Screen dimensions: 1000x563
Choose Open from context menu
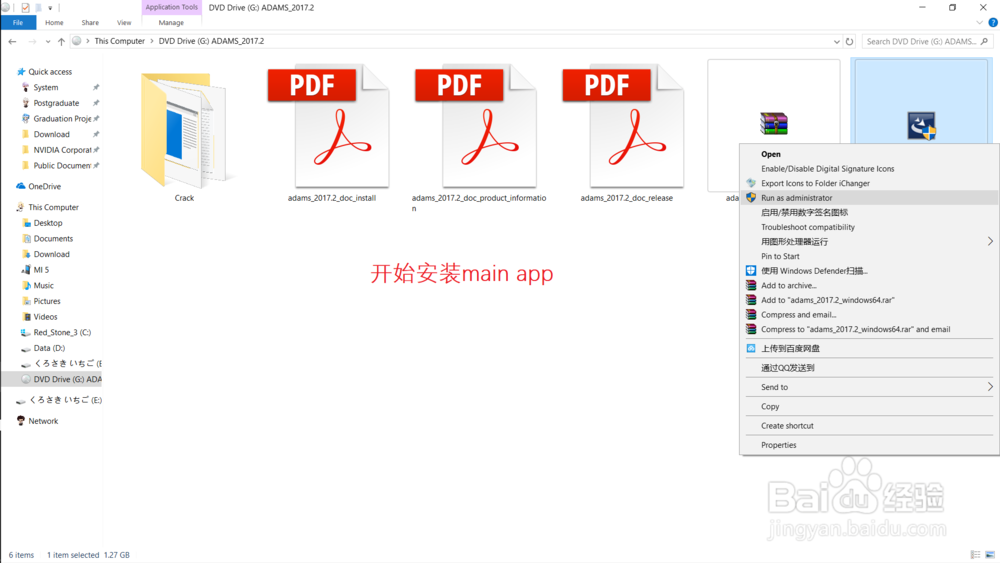pyautogui.click(x=869, y=154)
